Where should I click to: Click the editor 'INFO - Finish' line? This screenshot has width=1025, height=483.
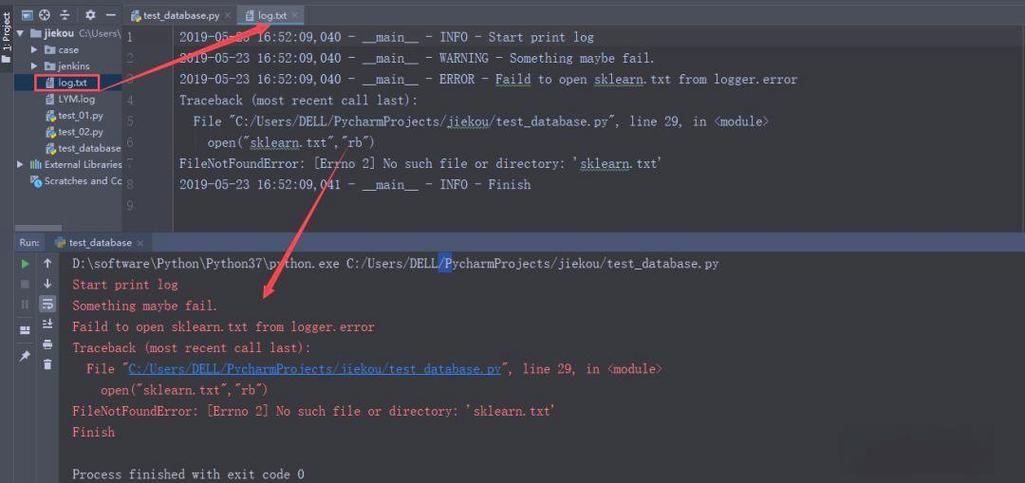(355, 185)
